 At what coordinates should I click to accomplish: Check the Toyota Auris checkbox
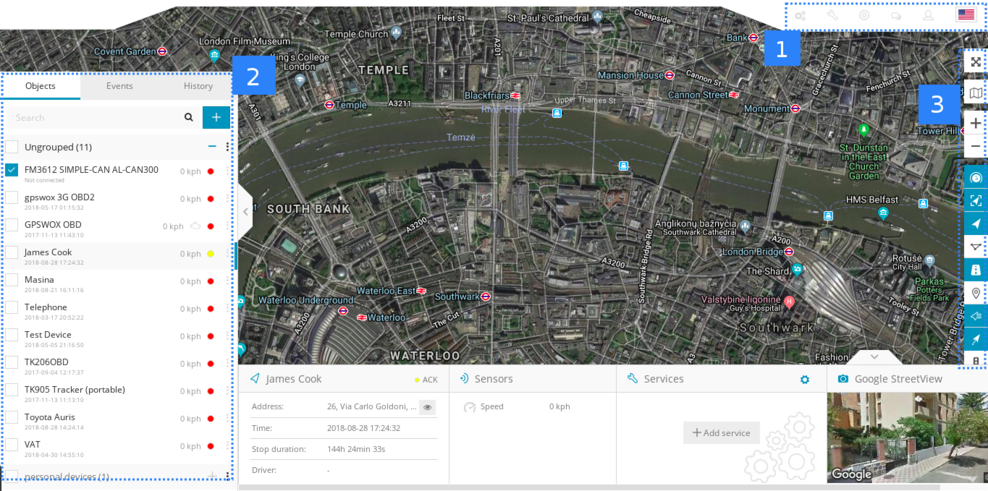[x=11, y=419]
